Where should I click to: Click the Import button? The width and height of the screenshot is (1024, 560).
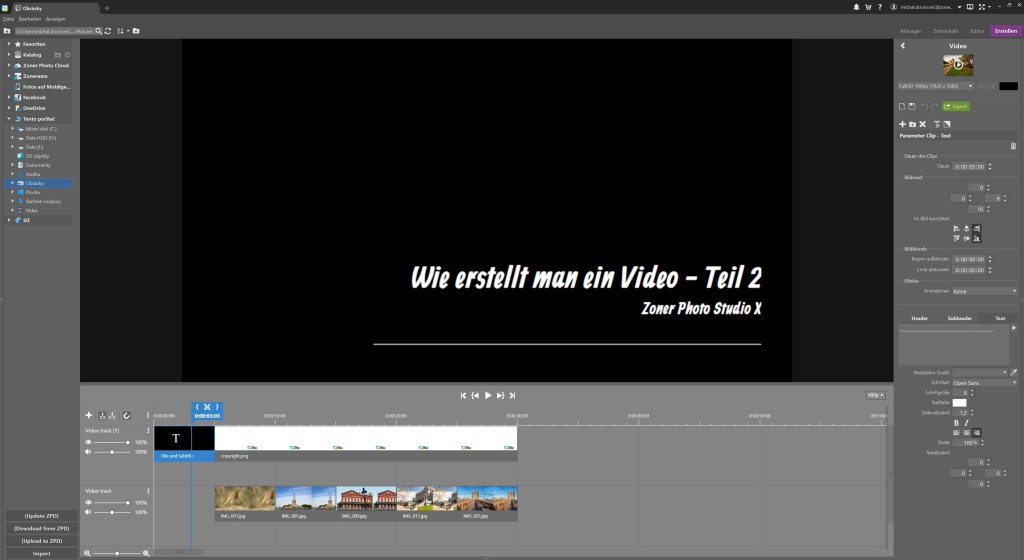pos(42,553)
